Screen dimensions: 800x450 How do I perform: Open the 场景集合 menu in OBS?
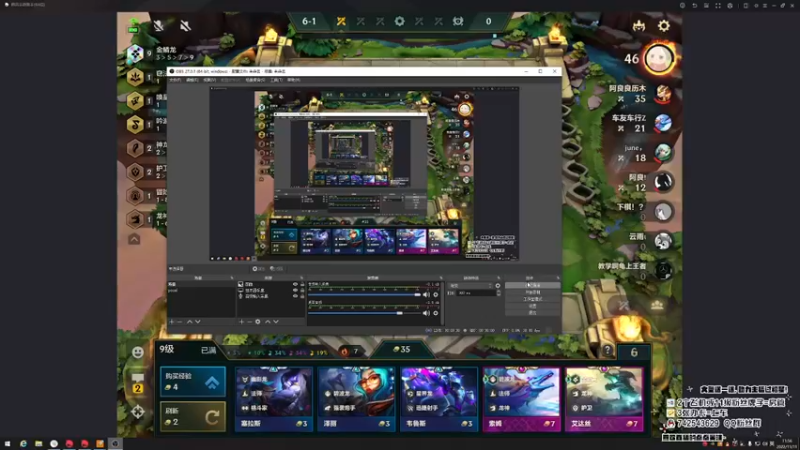click(255, 80)
